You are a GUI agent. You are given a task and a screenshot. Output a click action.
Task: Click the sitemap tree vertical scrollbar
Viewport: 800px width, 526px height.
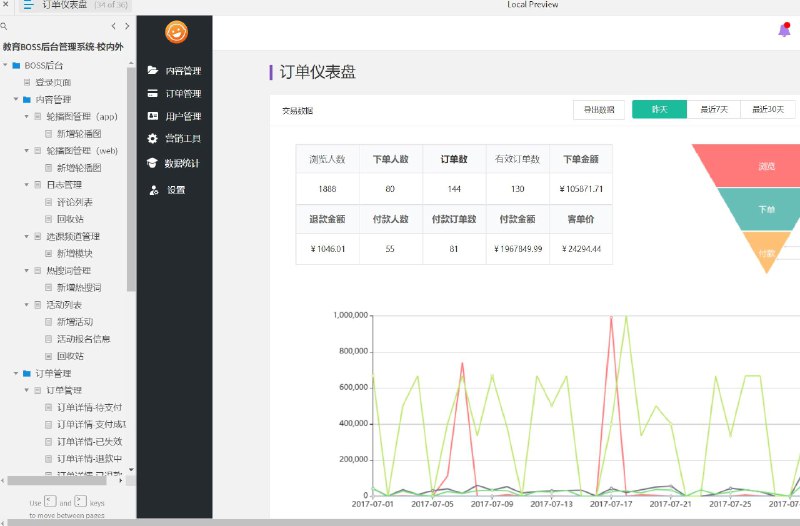(131, 179)
